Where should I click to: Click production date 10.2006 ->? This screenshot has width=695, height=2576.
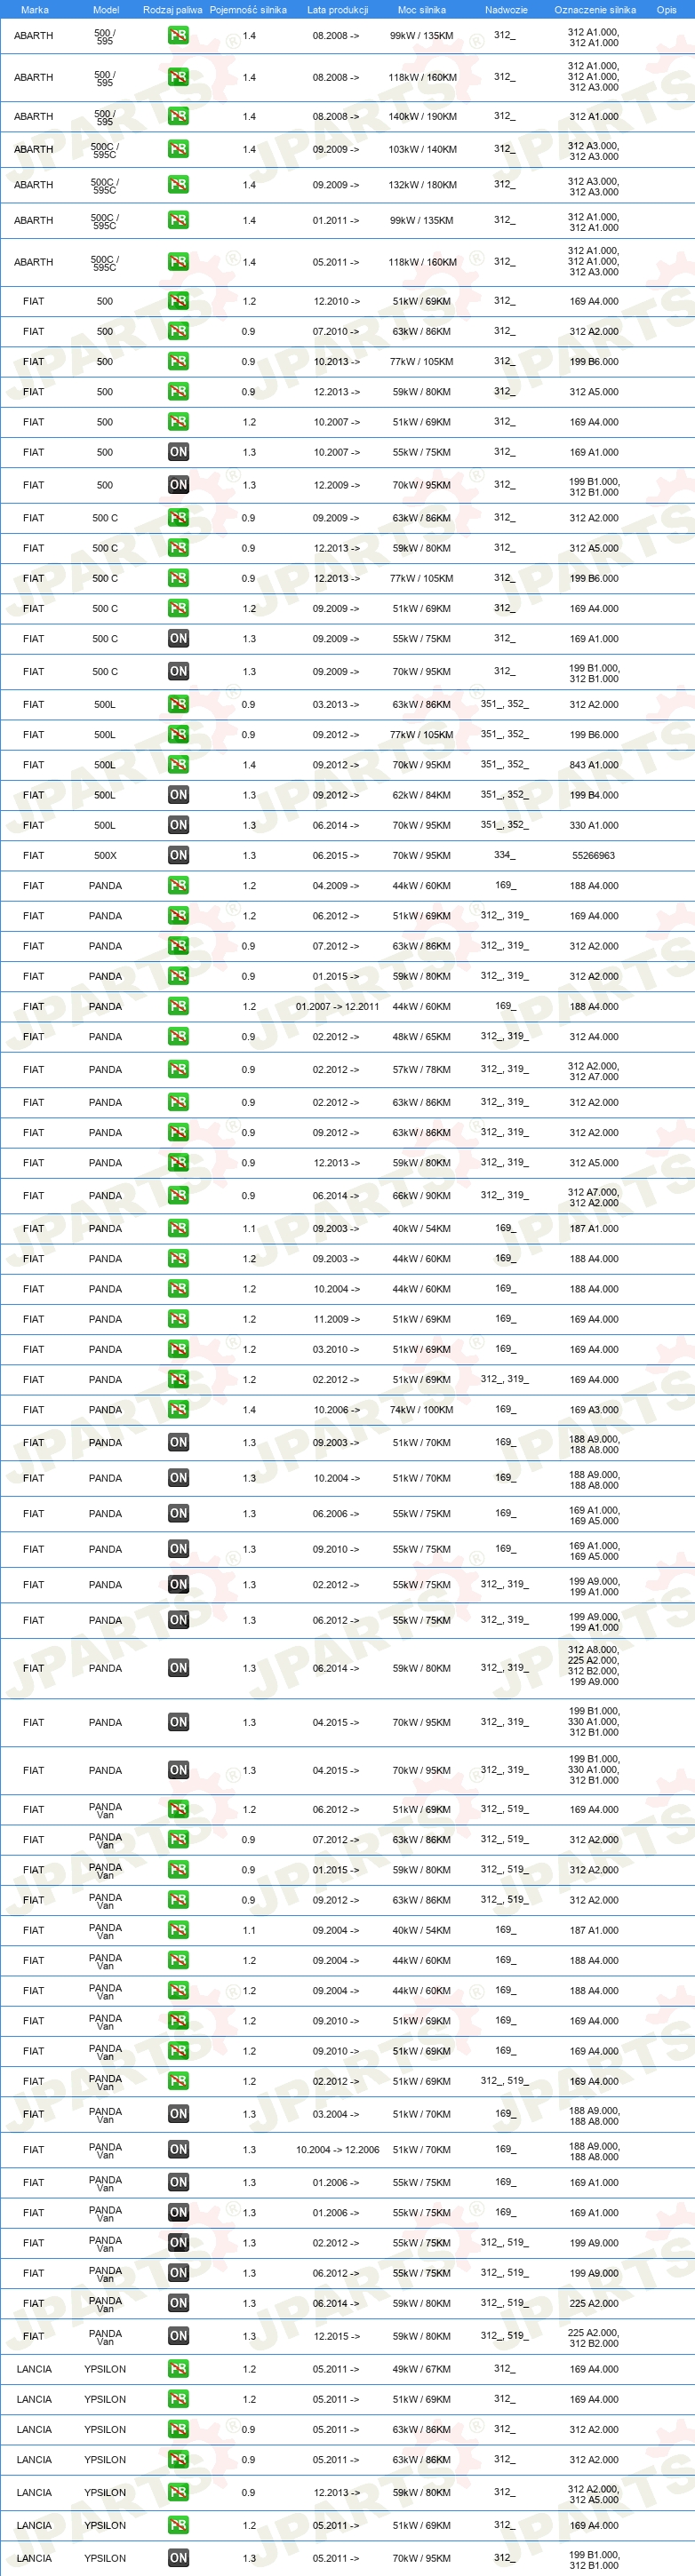coord(337,1410)
